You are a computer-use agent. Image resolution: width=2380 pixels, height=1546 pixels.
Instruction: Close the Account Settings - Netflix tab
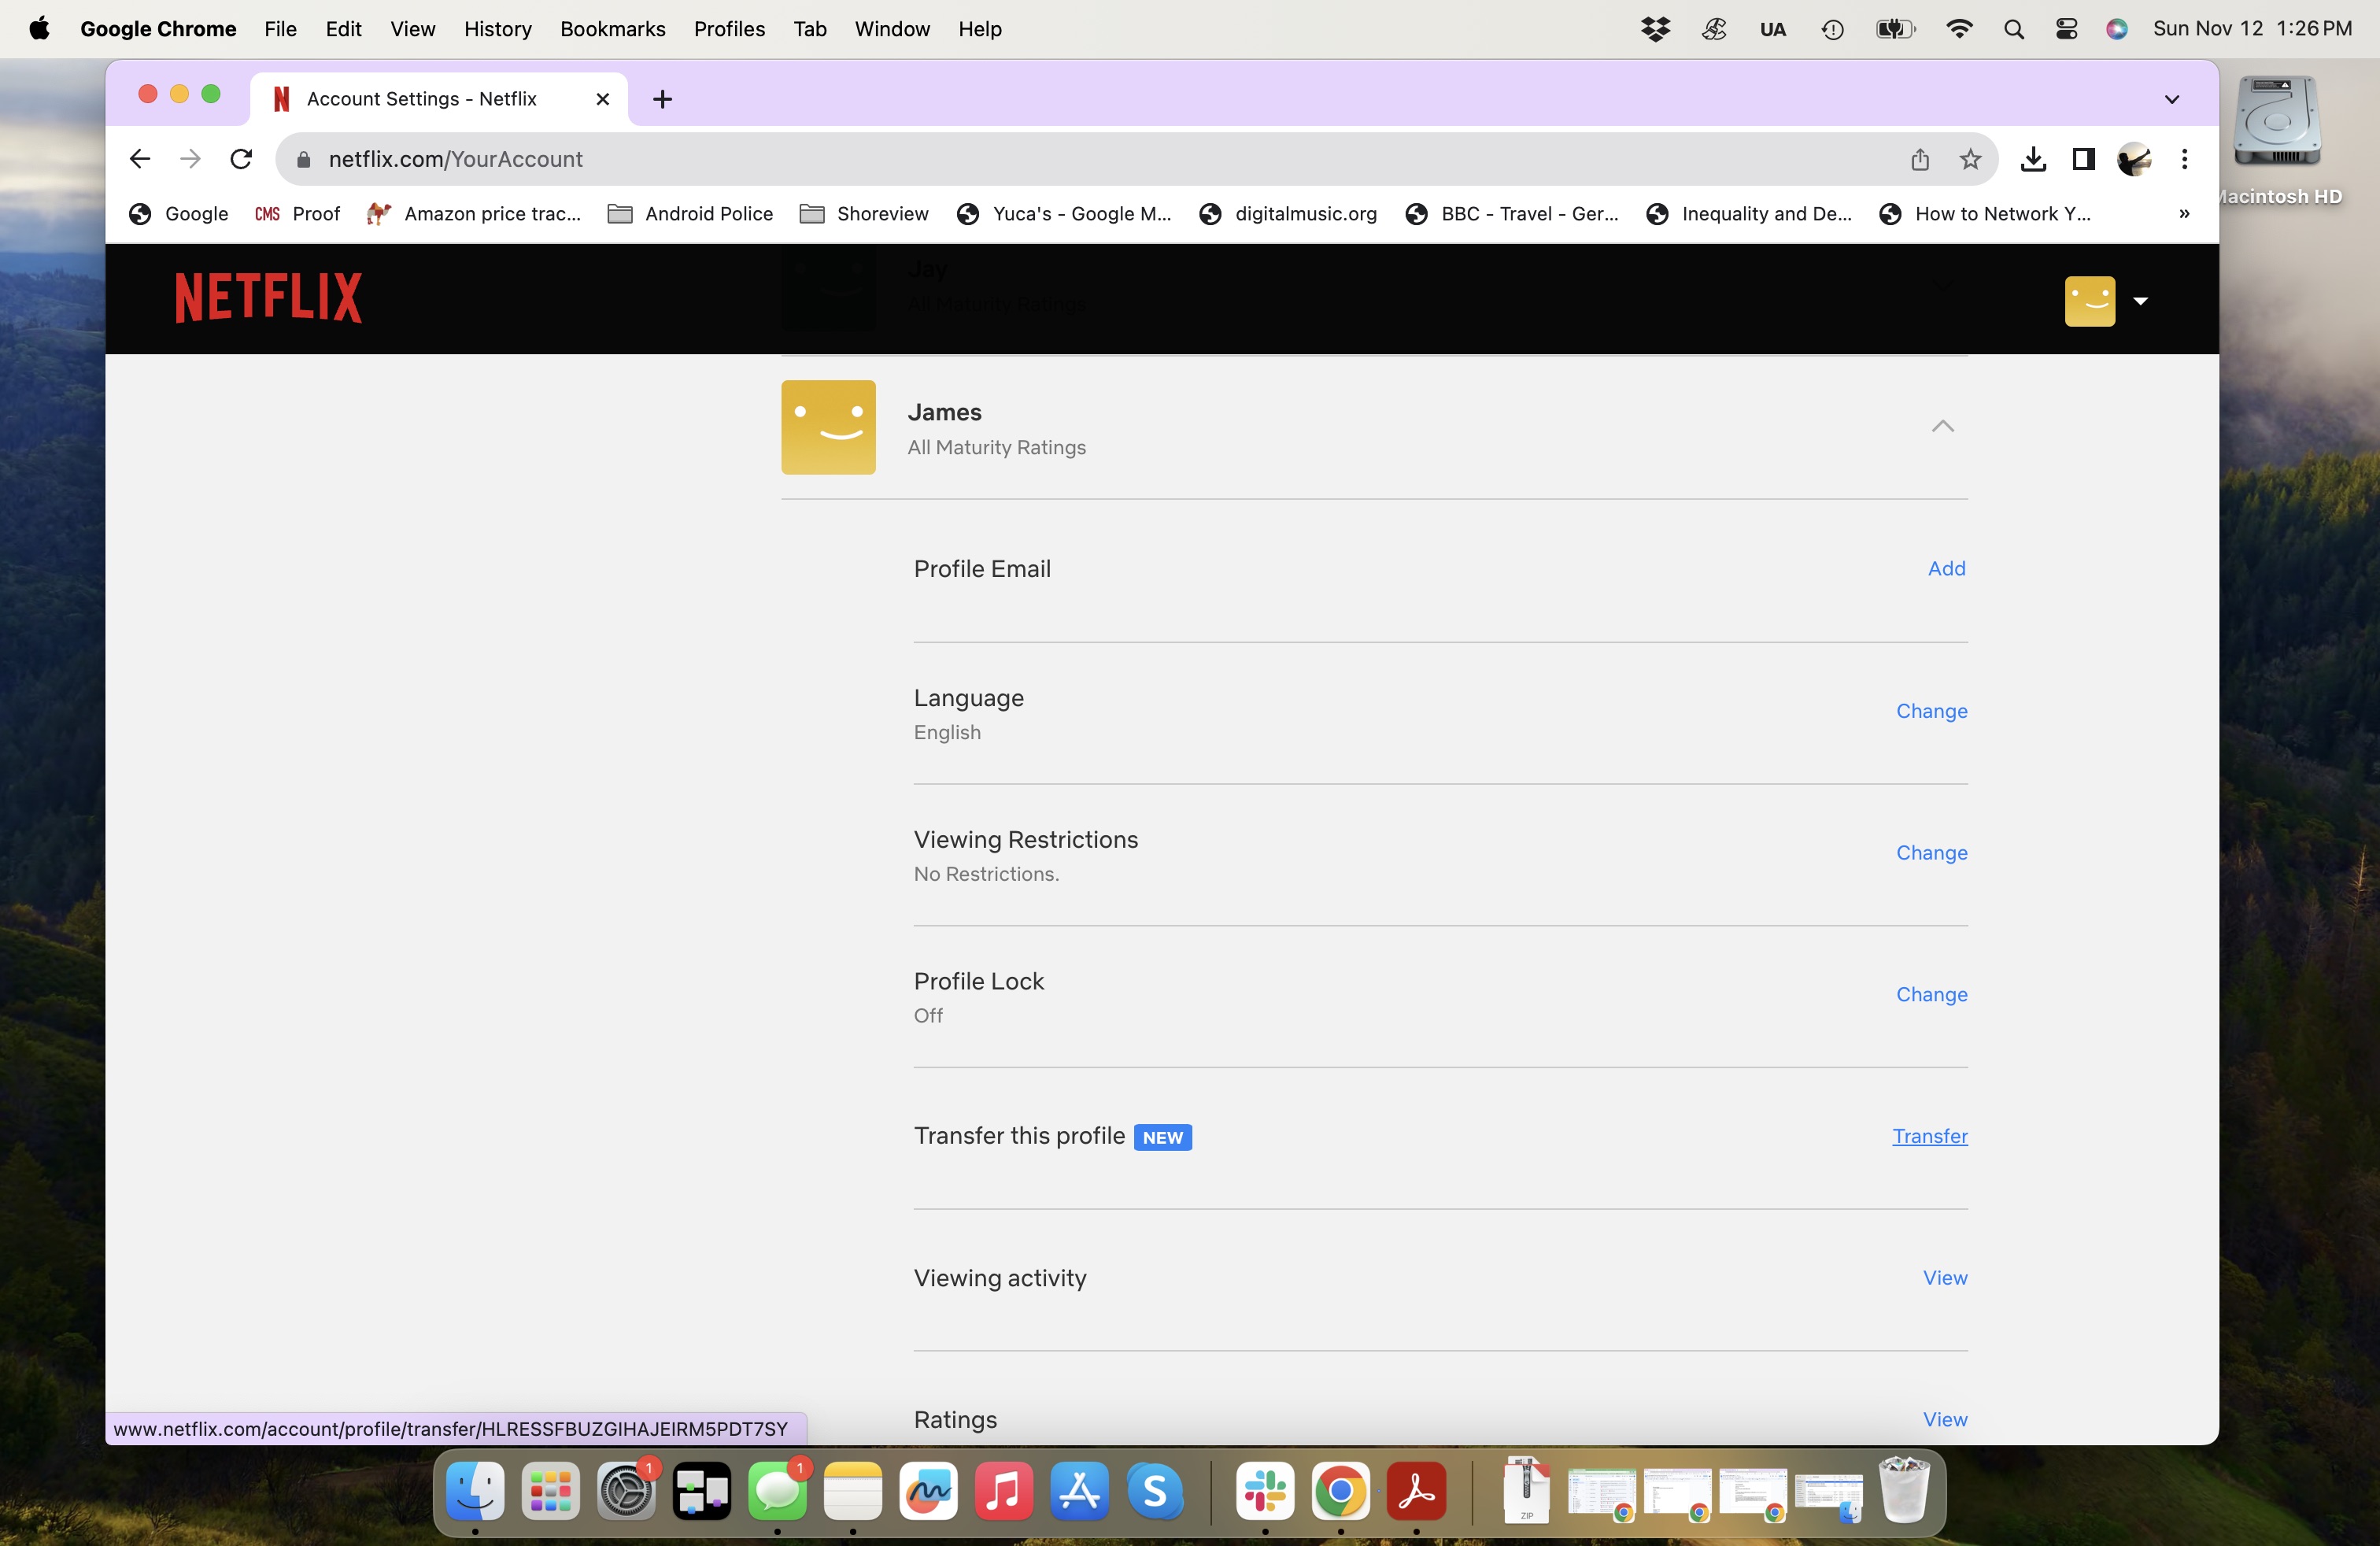pos(602,99)
